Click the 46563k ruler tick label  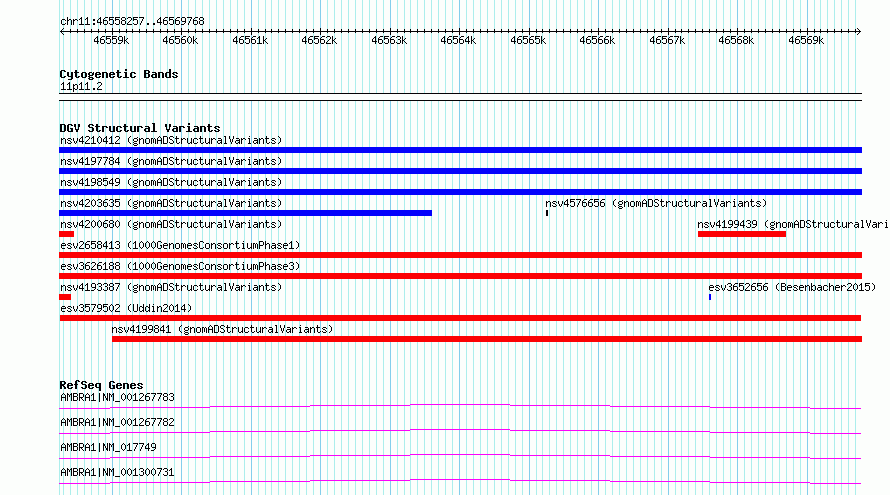(389, 40)
